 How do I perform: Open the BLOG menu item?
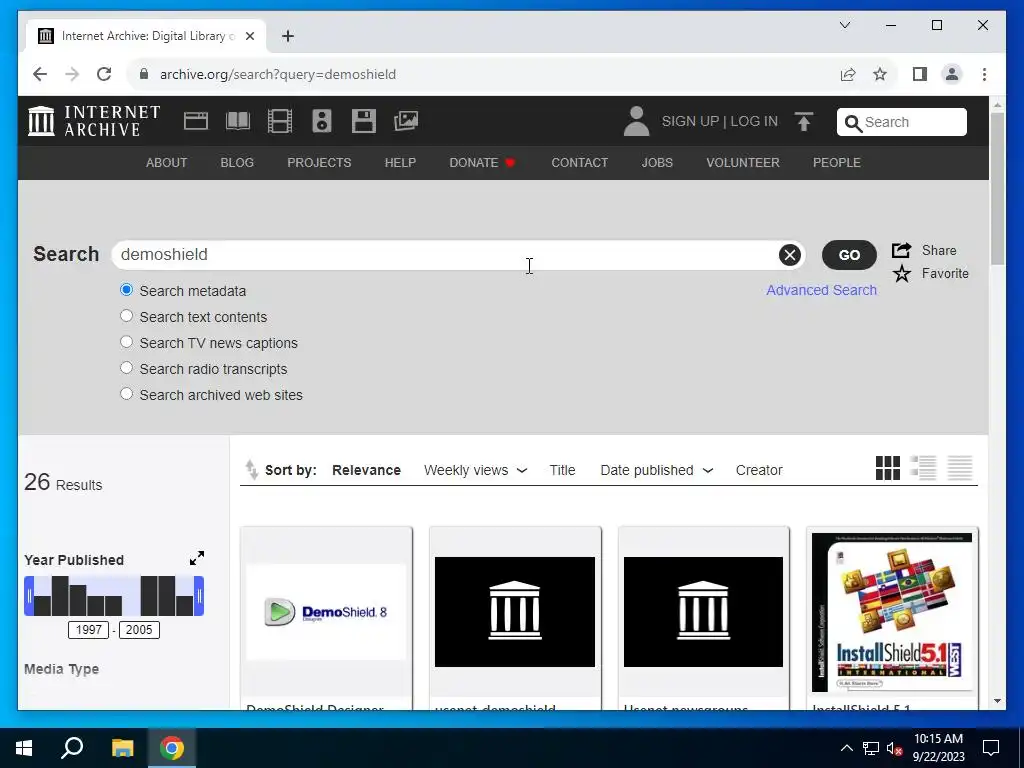[237, 163]
